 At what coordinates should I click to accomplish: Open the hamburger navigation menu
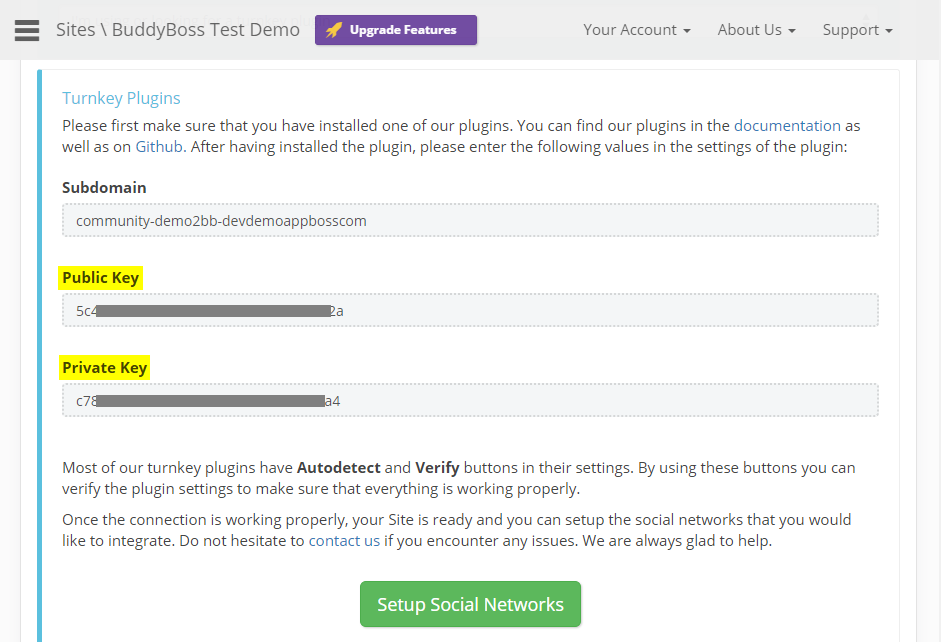pos(26,29)
